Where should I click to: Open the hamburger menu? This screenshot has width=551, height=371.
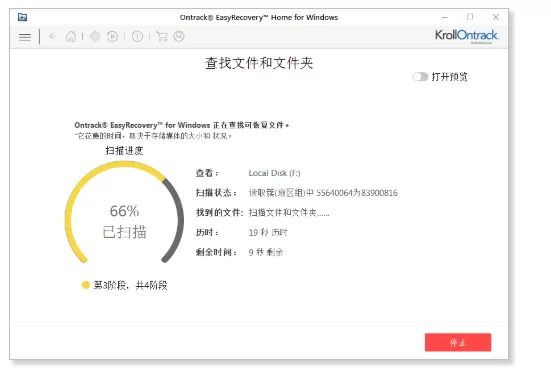pyautogui.click(x=25, y=37)
